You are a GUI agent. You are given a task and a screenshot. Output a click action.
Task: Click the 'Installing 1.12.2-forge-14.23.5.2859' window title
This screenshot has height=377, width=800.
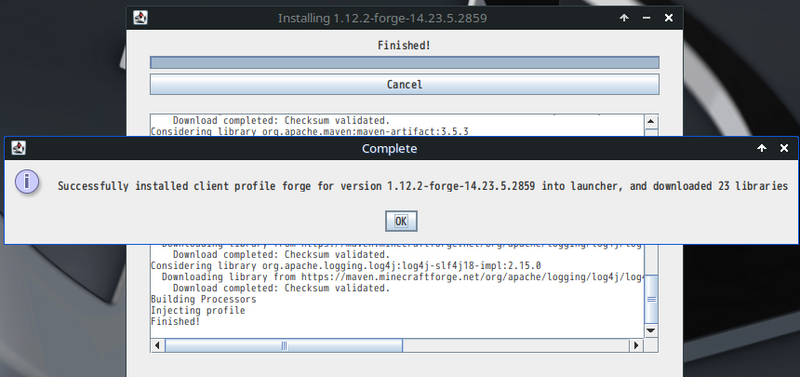[382, 18]
